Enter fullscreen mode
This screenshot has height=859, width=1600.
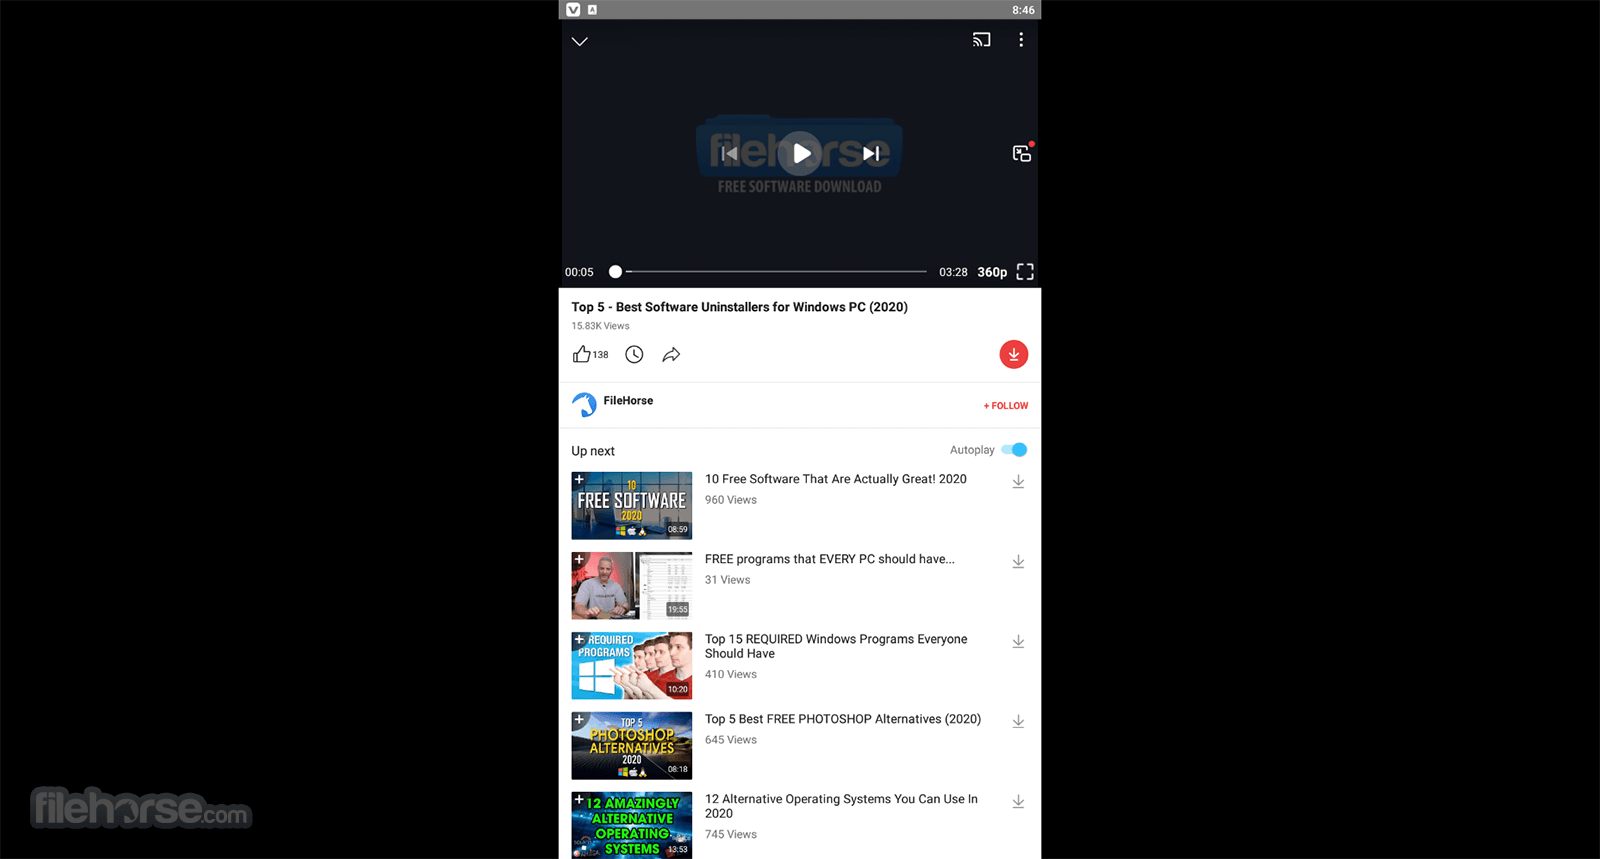(1025, 272)
